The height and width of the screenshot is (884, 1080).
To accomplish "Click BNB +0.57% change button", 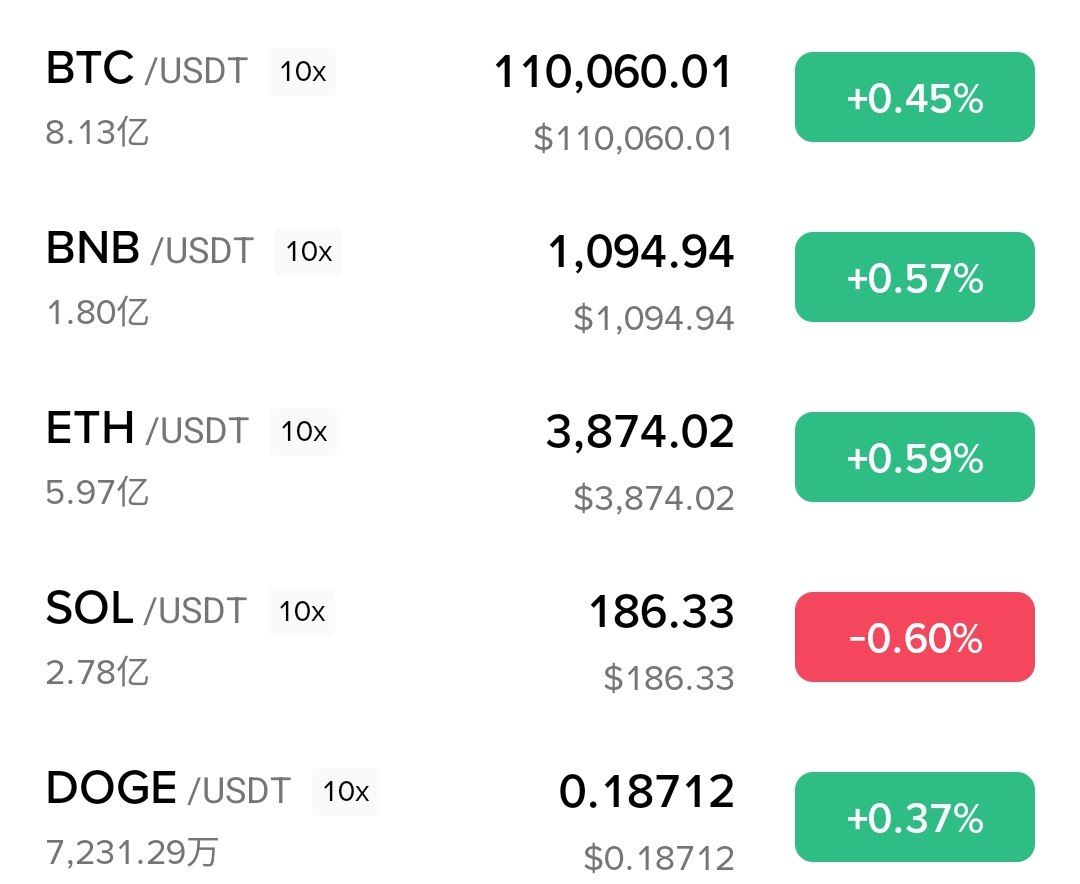I will [914, 278].
